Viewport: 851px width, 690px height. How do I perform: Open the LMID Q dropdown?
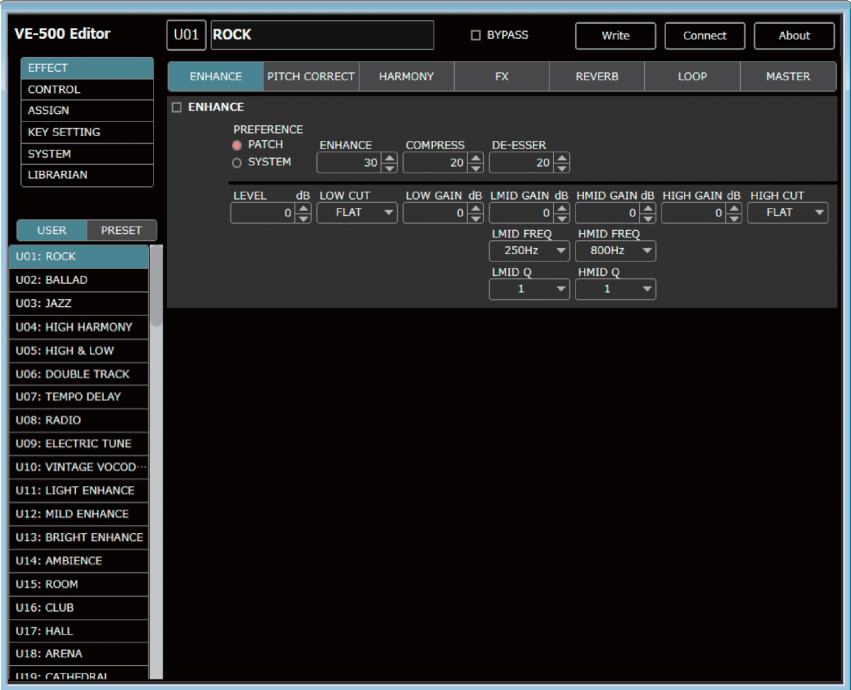529,289
